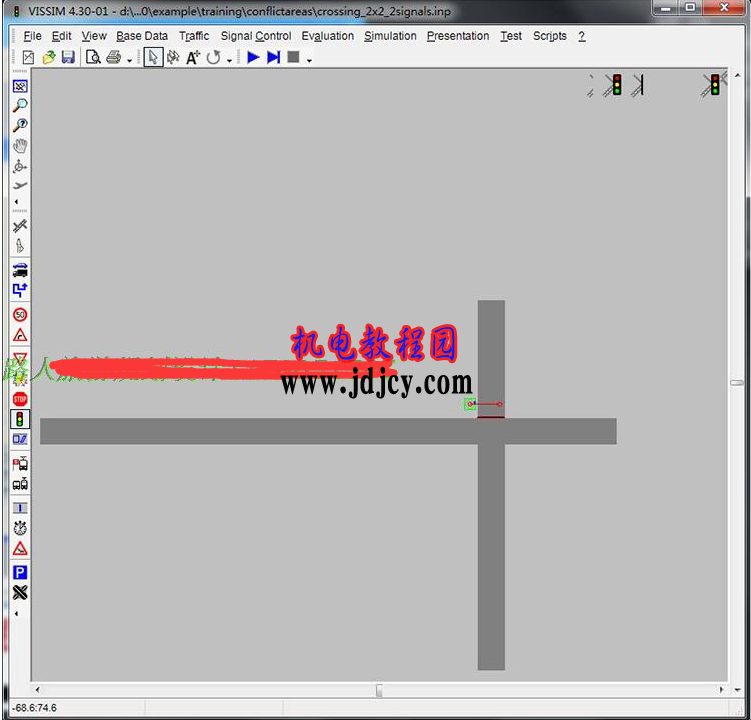Select the zoom magnifier tool
This screenshot has height=720, width=751.
pyautogui.click(x=20, y=105)
